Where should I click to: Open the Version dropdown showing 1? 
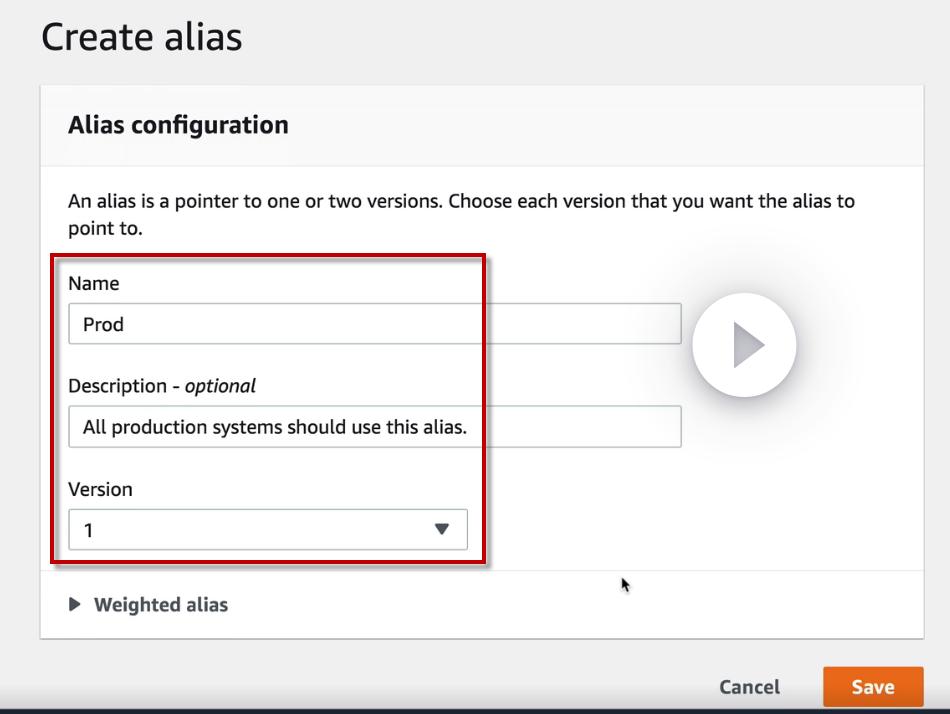pyautogui.click(x=267, y=530)
